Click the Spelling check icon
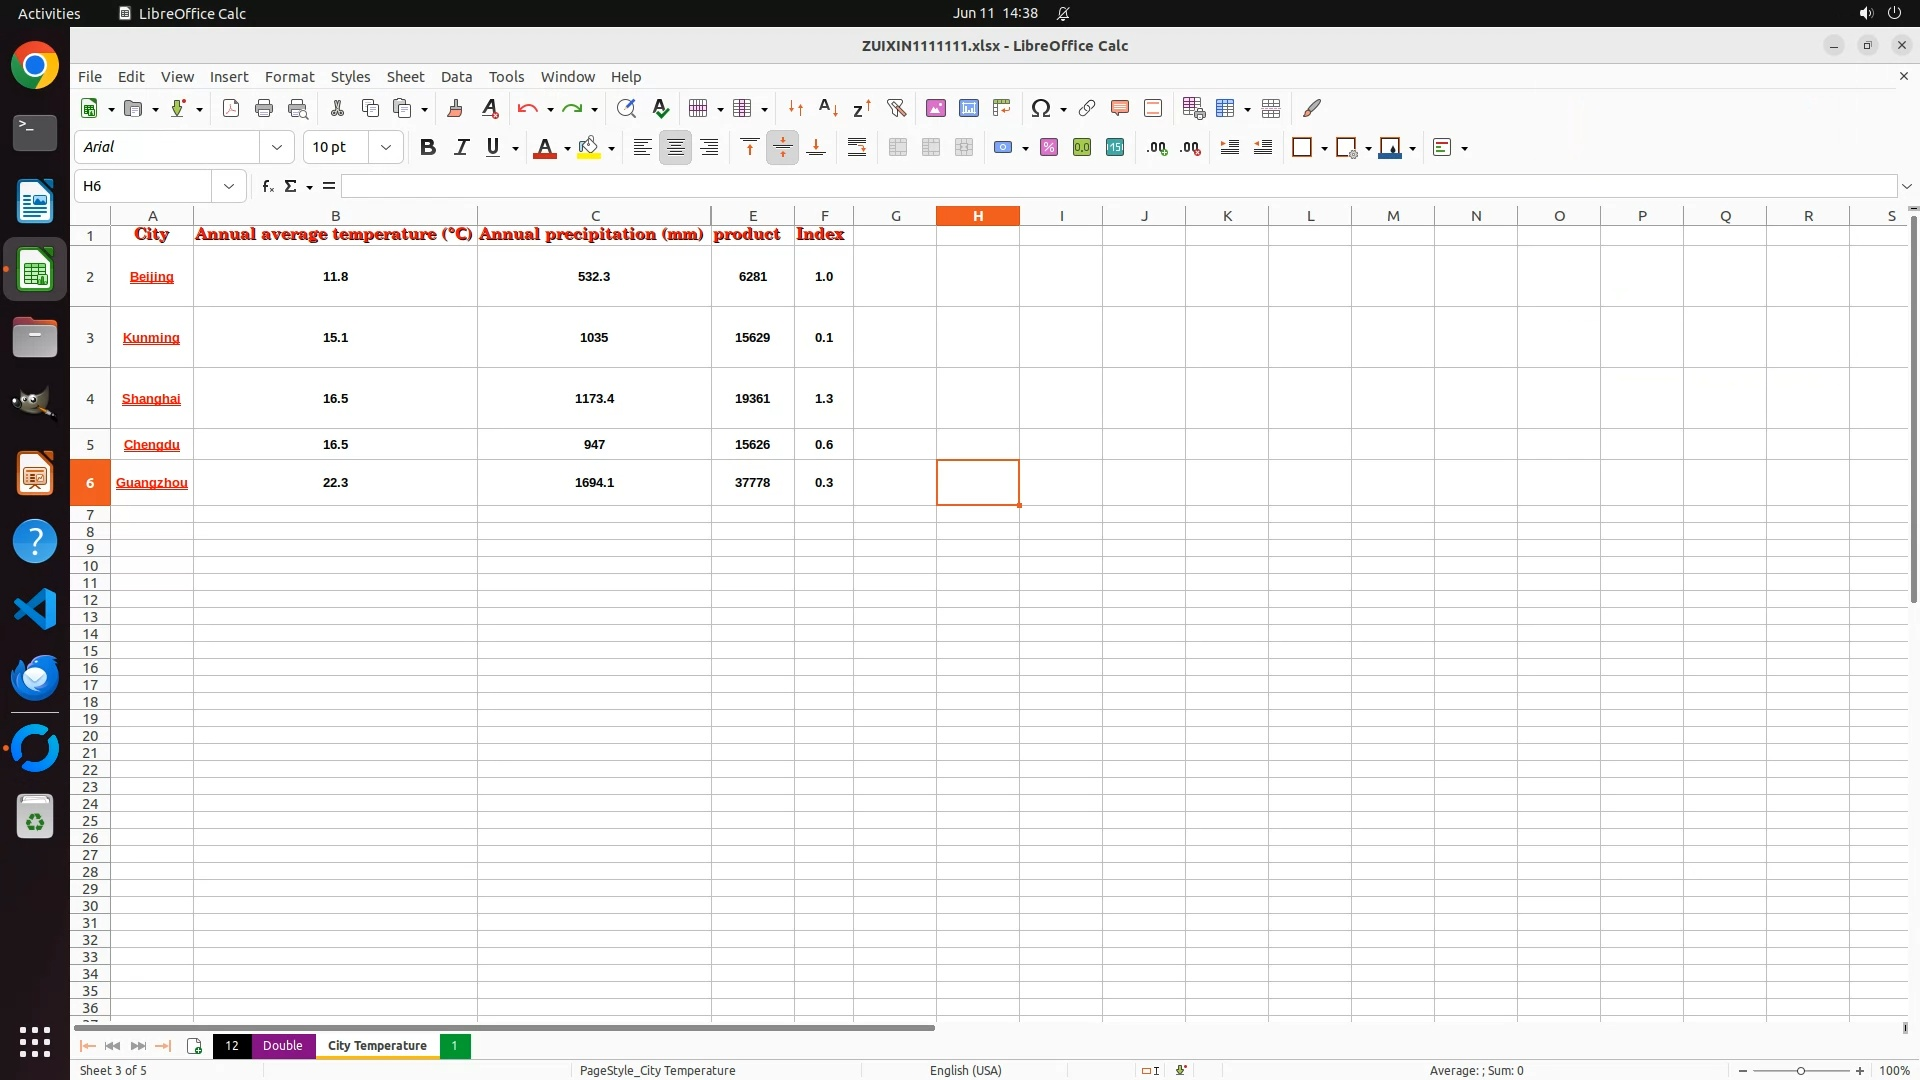Image resolution: width=1920 pixels, height=1080 pixels. click(661, 108)
